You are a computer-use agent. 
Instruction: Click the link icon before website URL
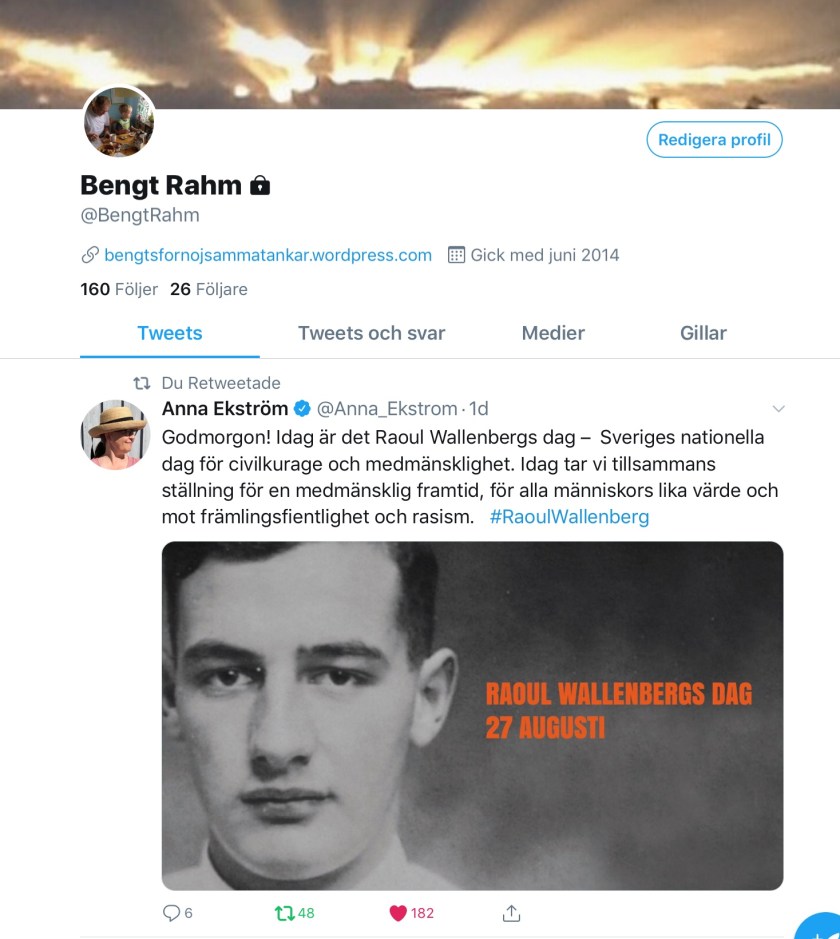(x=90, y=255)
